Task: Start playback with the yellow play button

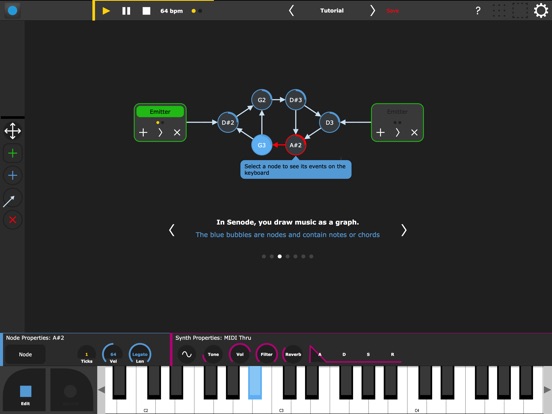Action: pyautogui.click(x=106, y=11)
